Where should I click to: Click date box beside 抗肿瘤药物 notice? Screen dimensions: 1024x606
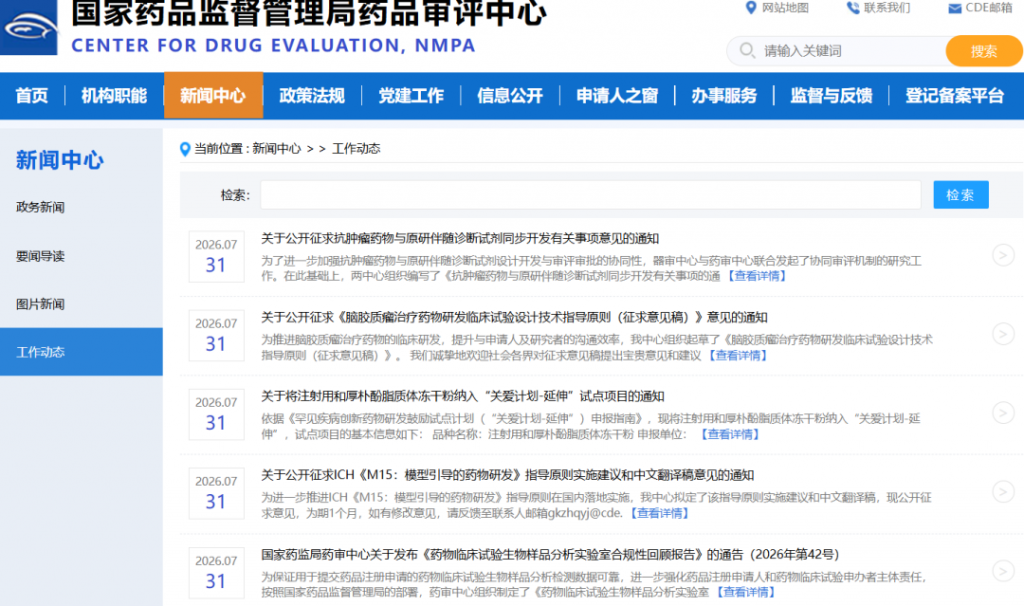tap(216, 256)
